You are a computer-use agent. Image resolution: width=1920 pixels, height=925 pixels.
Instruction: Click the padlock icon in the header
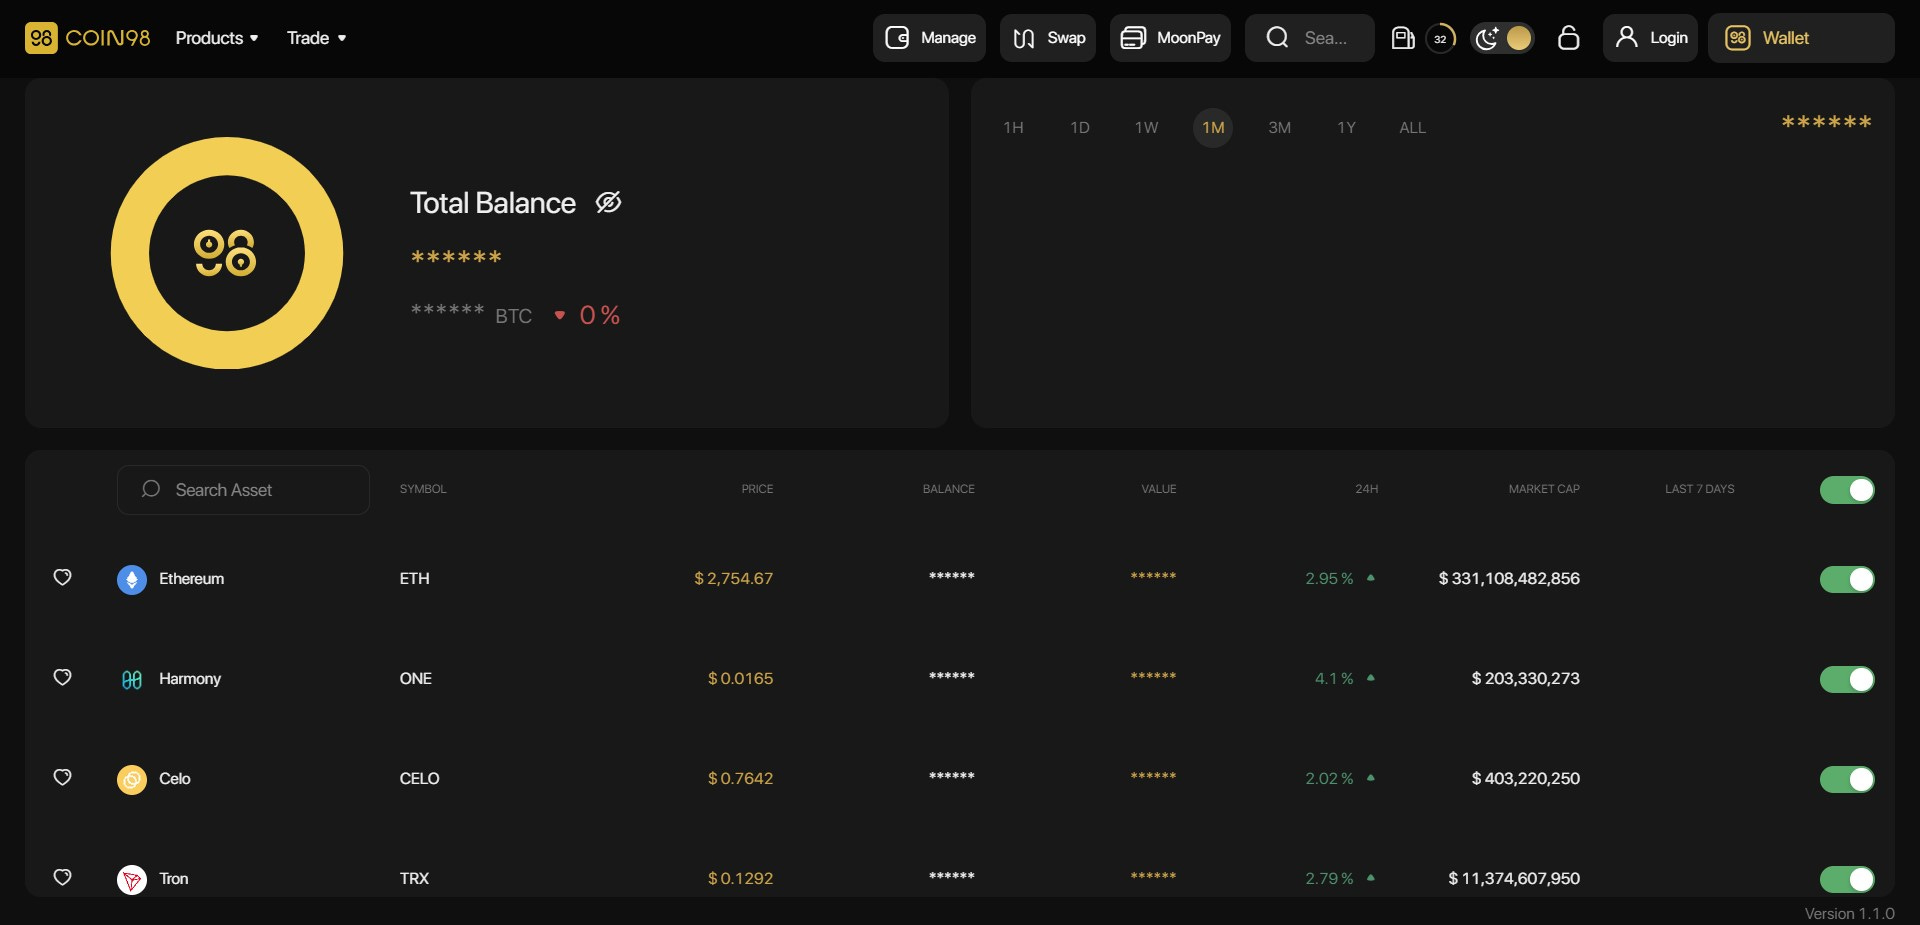pos(1568,38)
